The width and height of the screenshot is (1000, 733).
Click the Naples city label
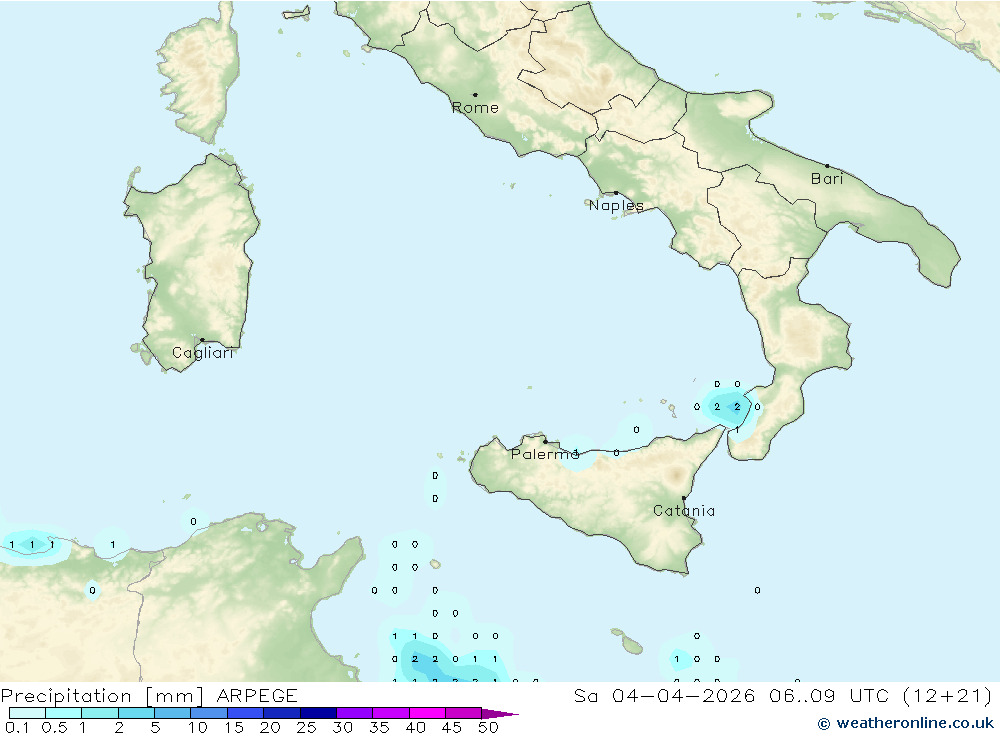[616, 205]
